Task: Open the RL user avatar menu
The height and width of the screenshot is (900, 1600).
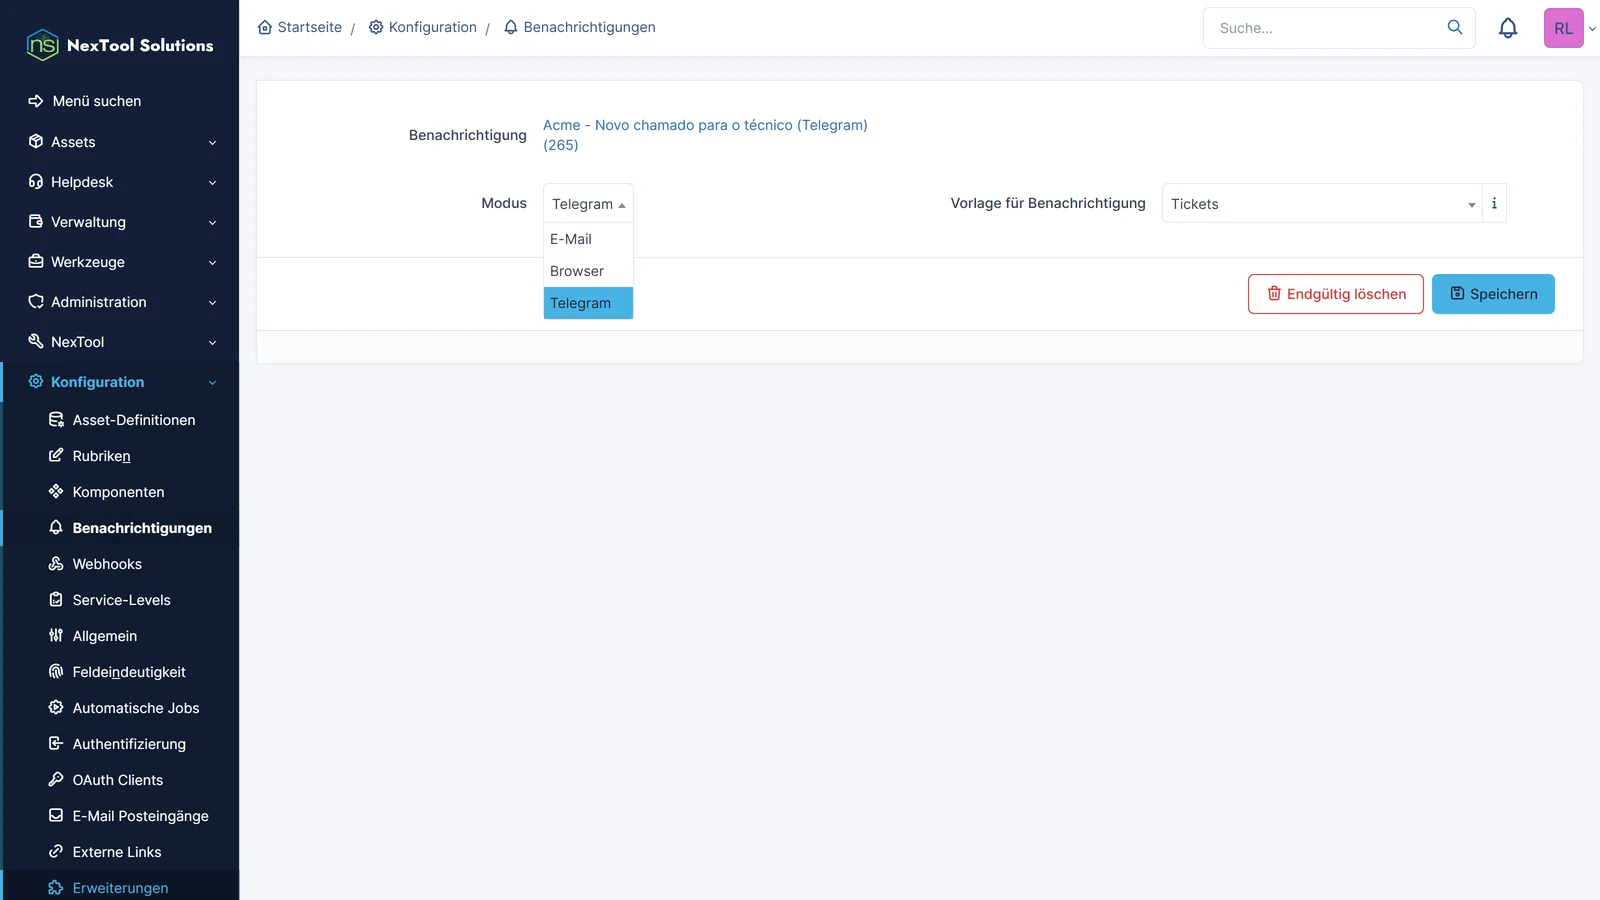Action: tap(1564, 28)
